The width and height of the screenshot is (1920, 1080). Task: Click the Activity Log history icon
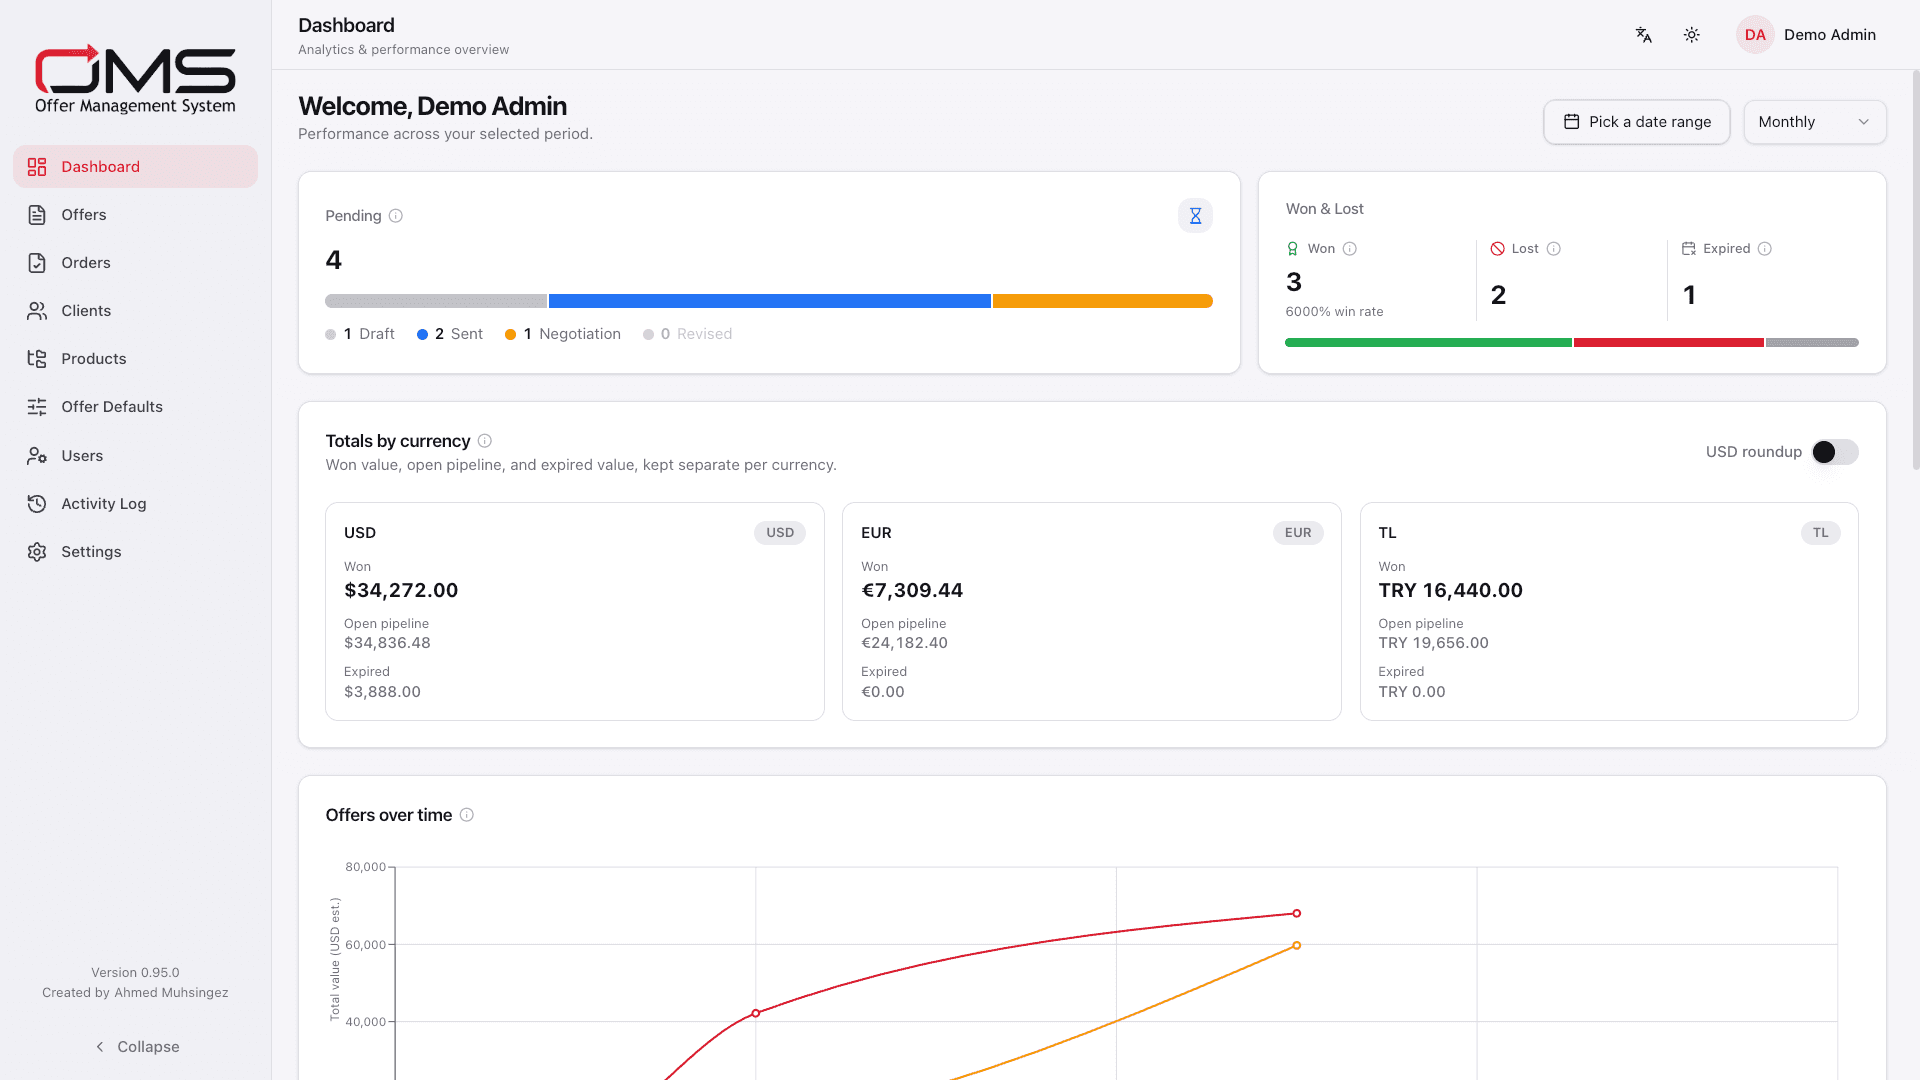point(37,504)
